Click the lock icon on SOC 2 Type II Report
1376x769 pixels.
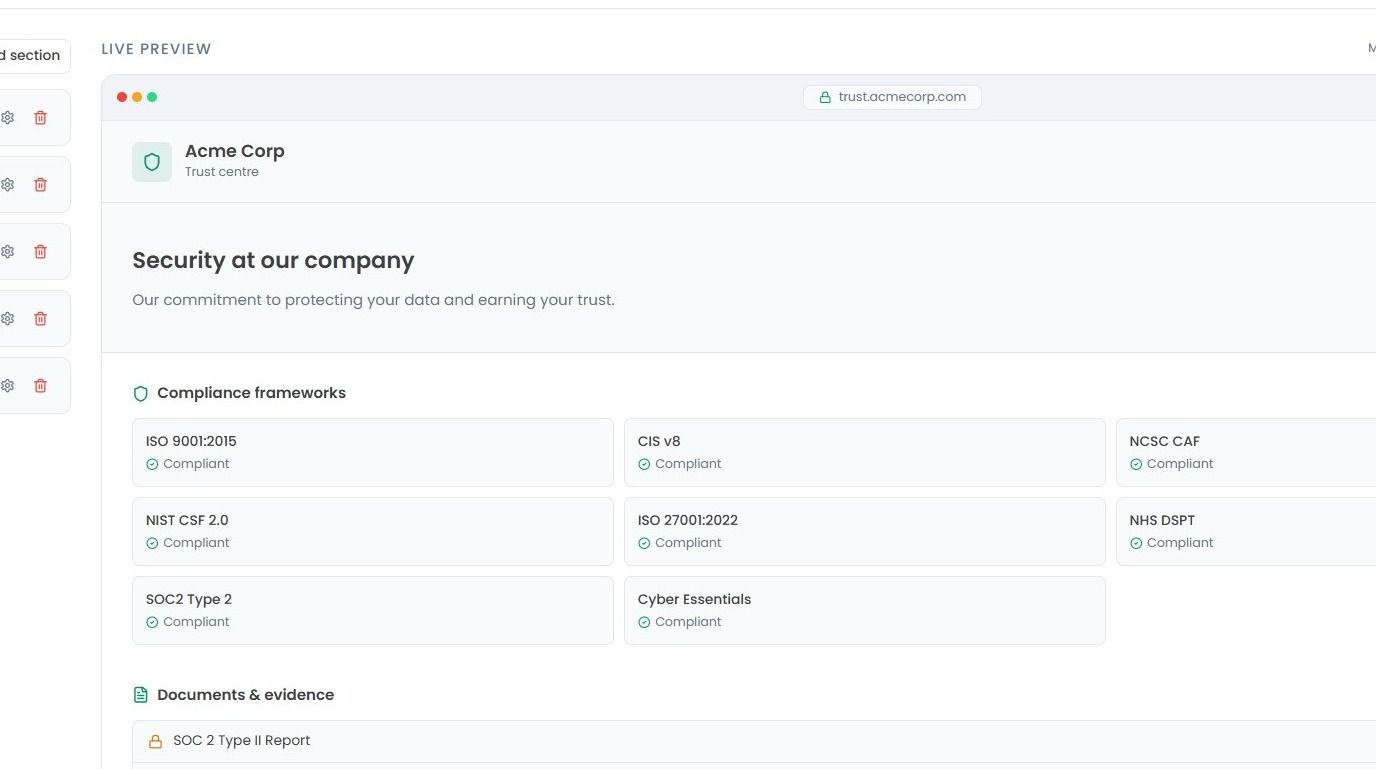click(x=155, y=742)
